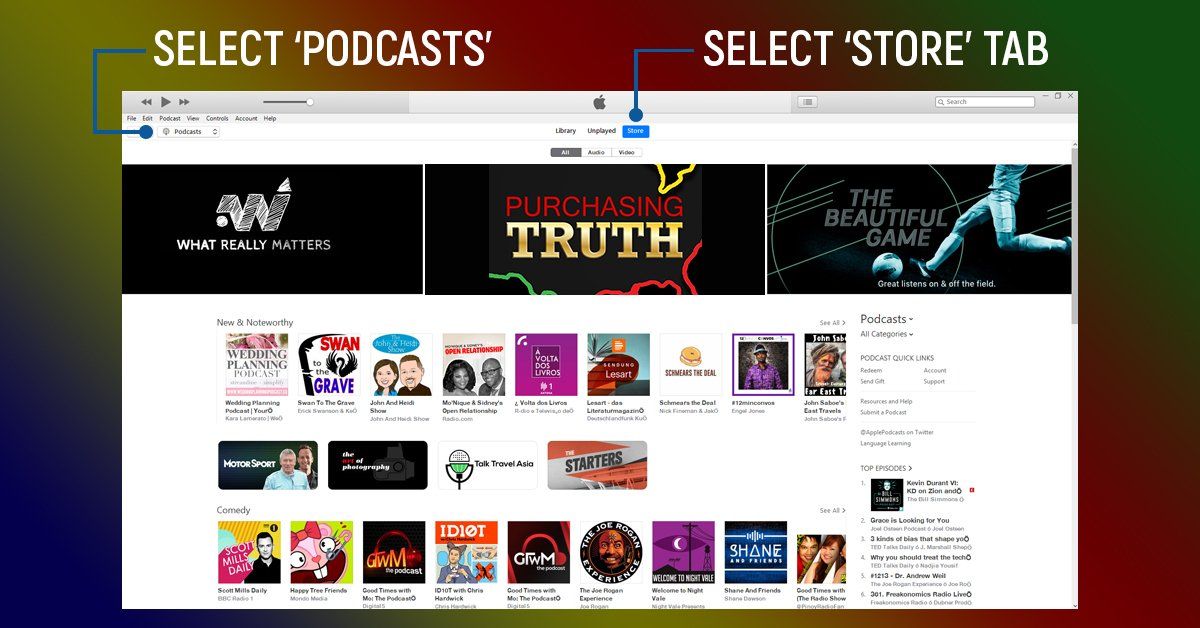Select the All filter segment
Screen dimensions: 1200x628
coord(565,153)
